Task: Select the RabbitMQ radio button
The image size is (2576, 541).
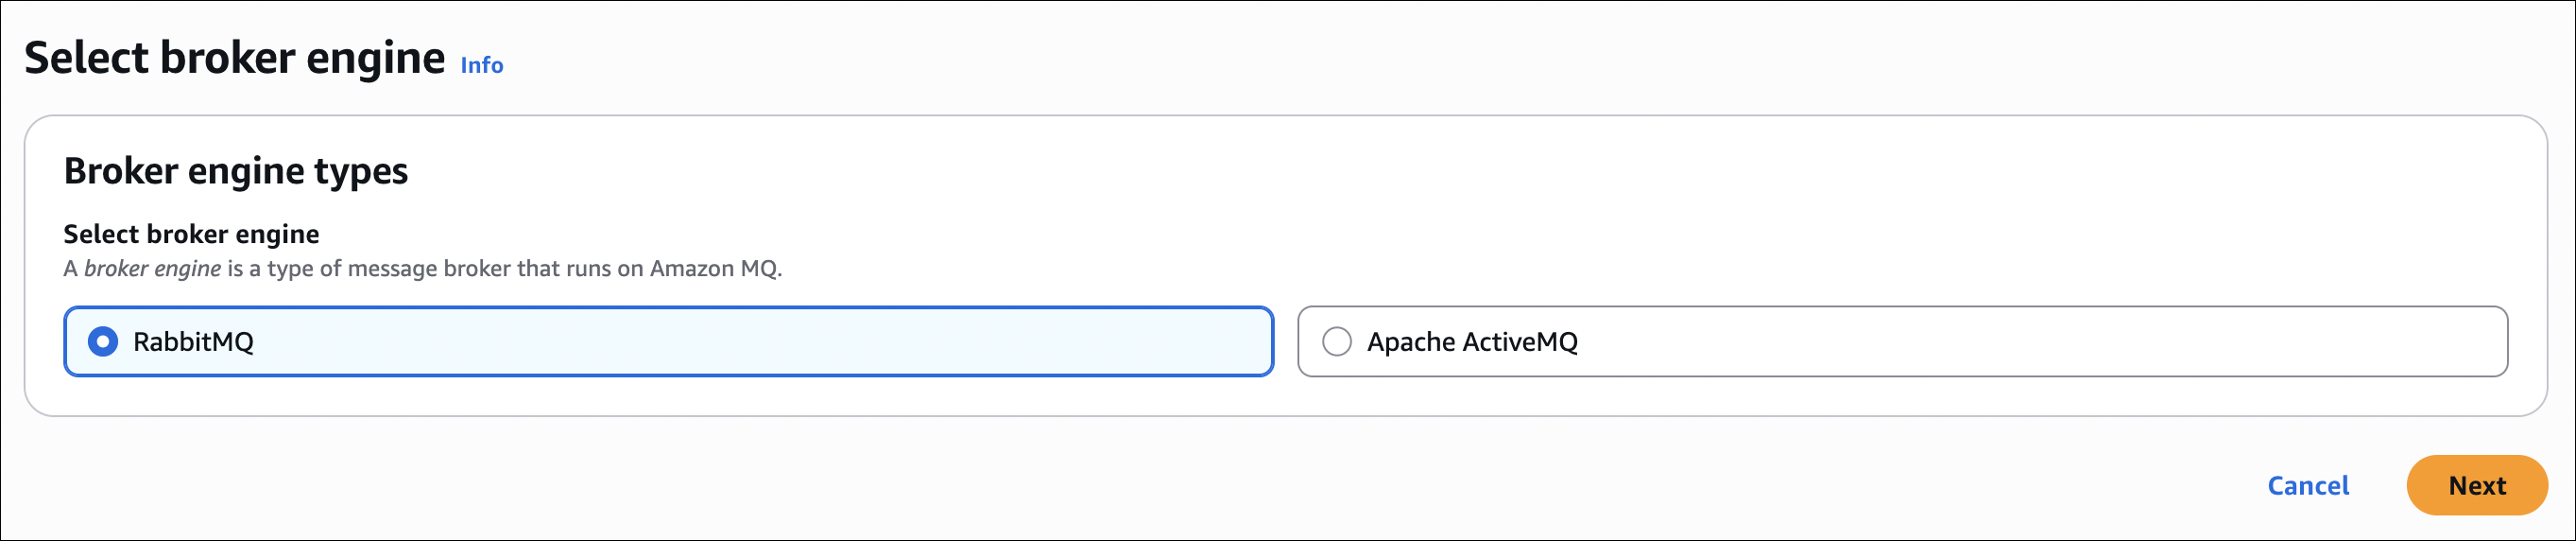Action: click(x=103, y=342)
